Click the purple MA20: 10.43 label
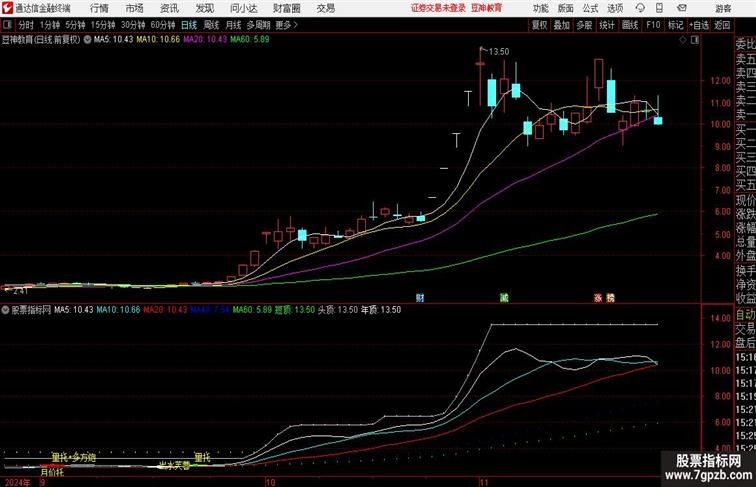The width and height of the screenshot is (756, 487). click(205, 40)
